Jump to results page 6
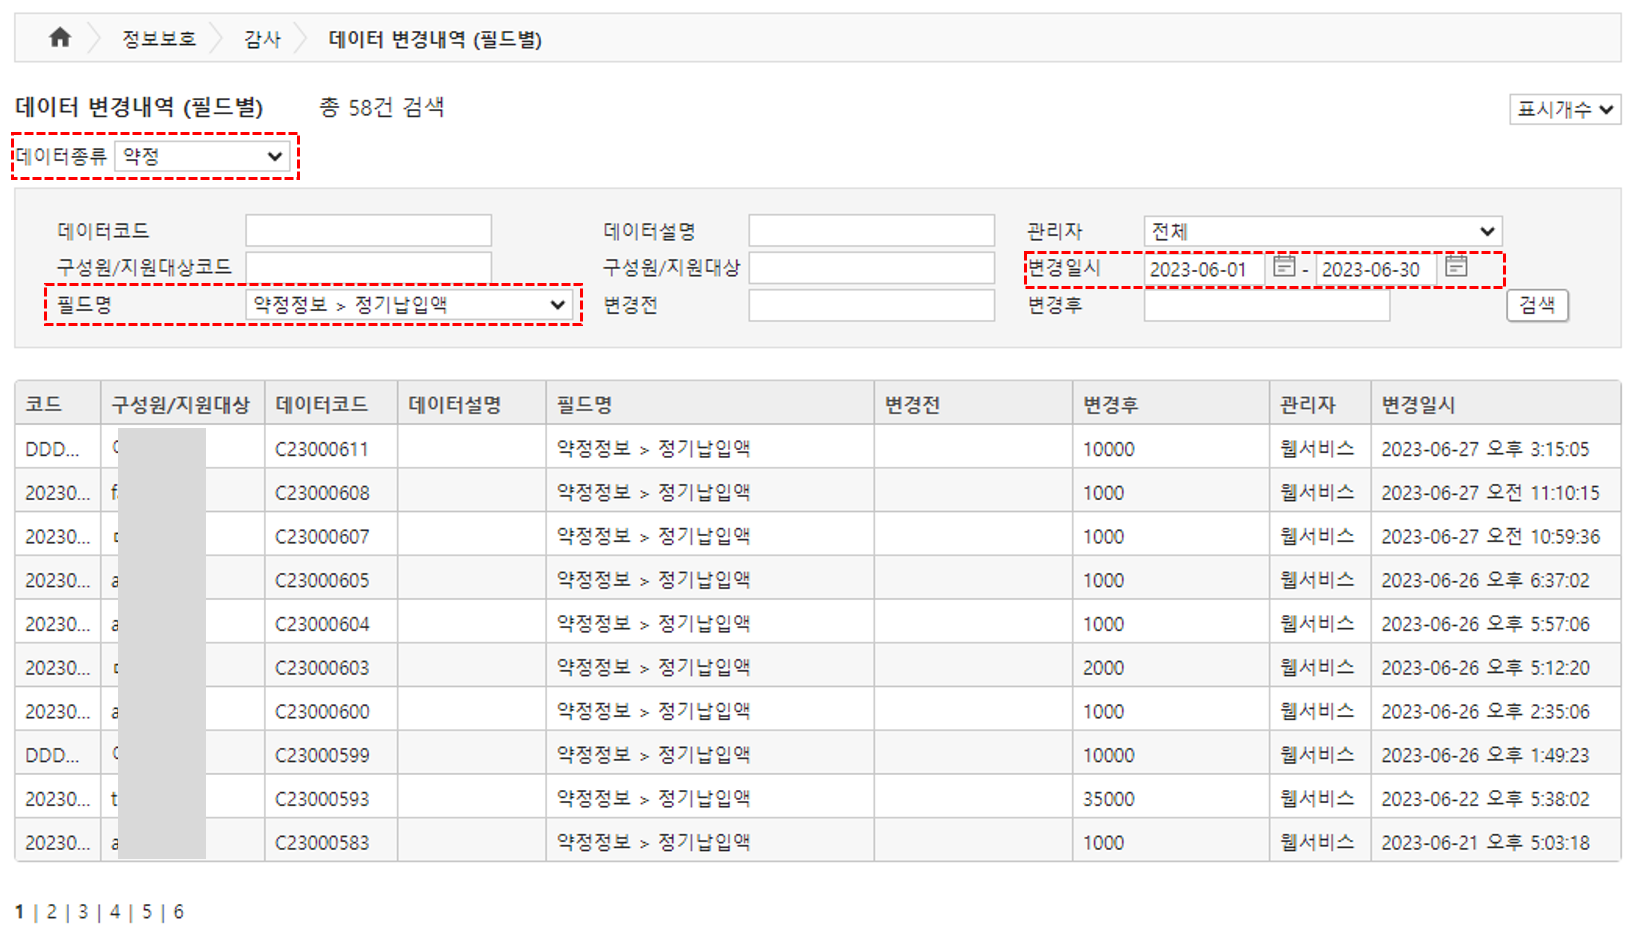The height and width of the screenshot is (934, 1647). point(178,912)
